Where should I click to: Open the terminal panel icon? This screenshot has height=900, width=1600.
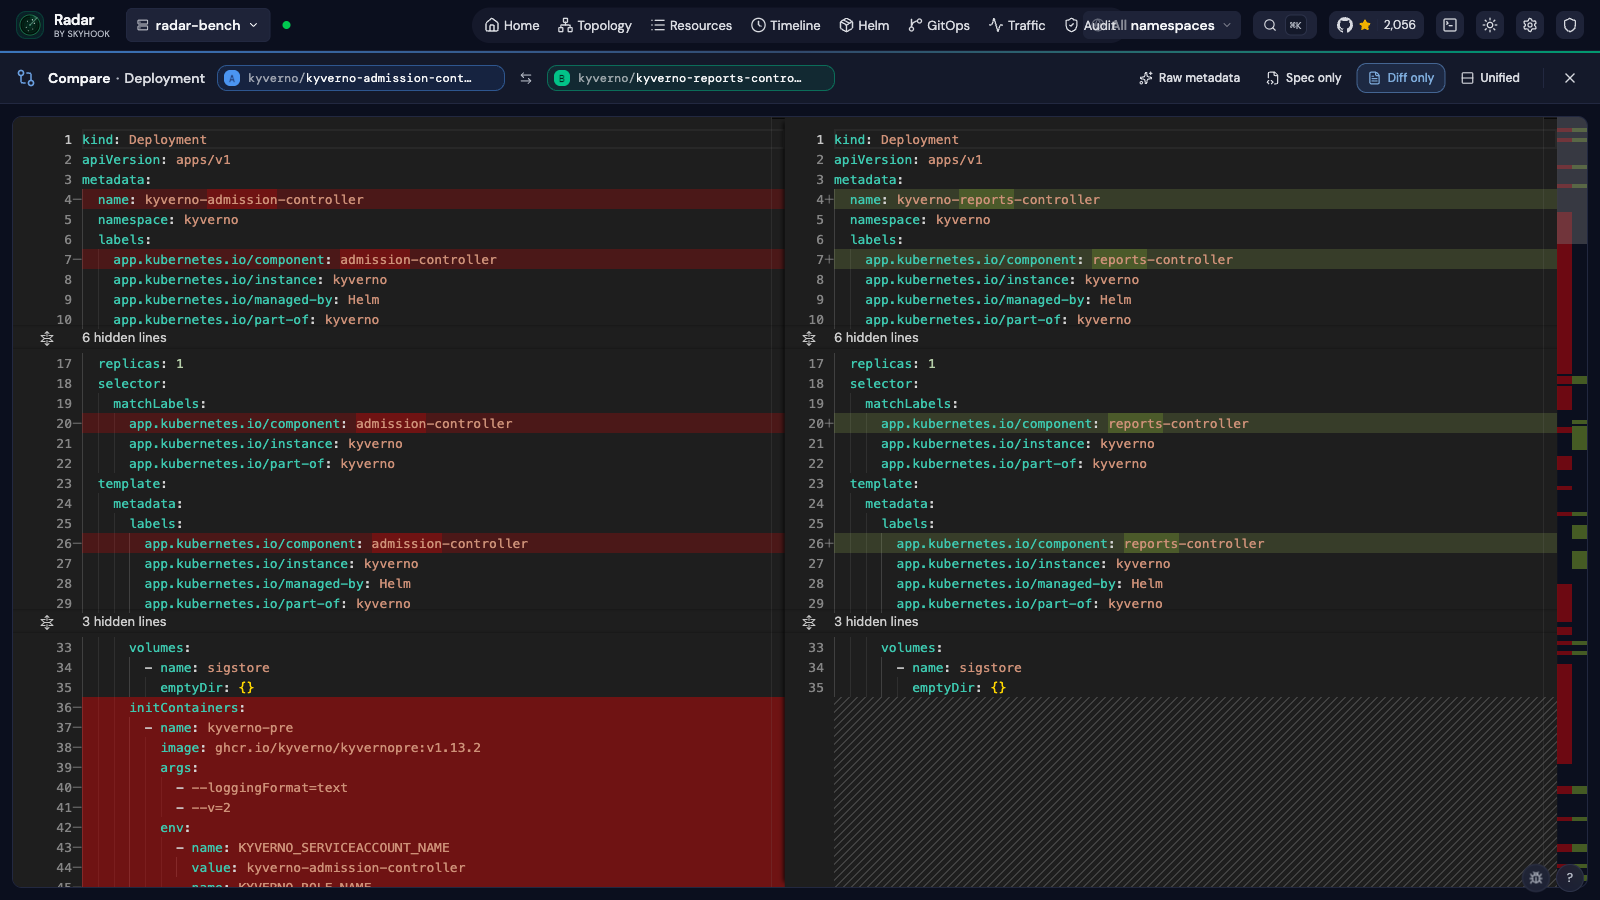[1450, 25]
